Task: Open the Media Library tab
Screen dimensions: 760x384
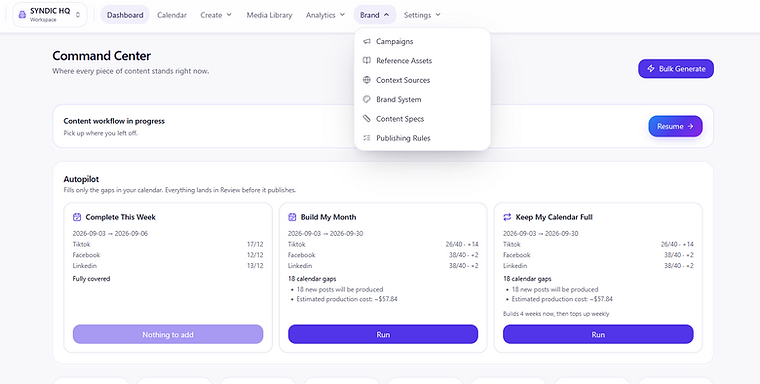Action: (269, 15)
